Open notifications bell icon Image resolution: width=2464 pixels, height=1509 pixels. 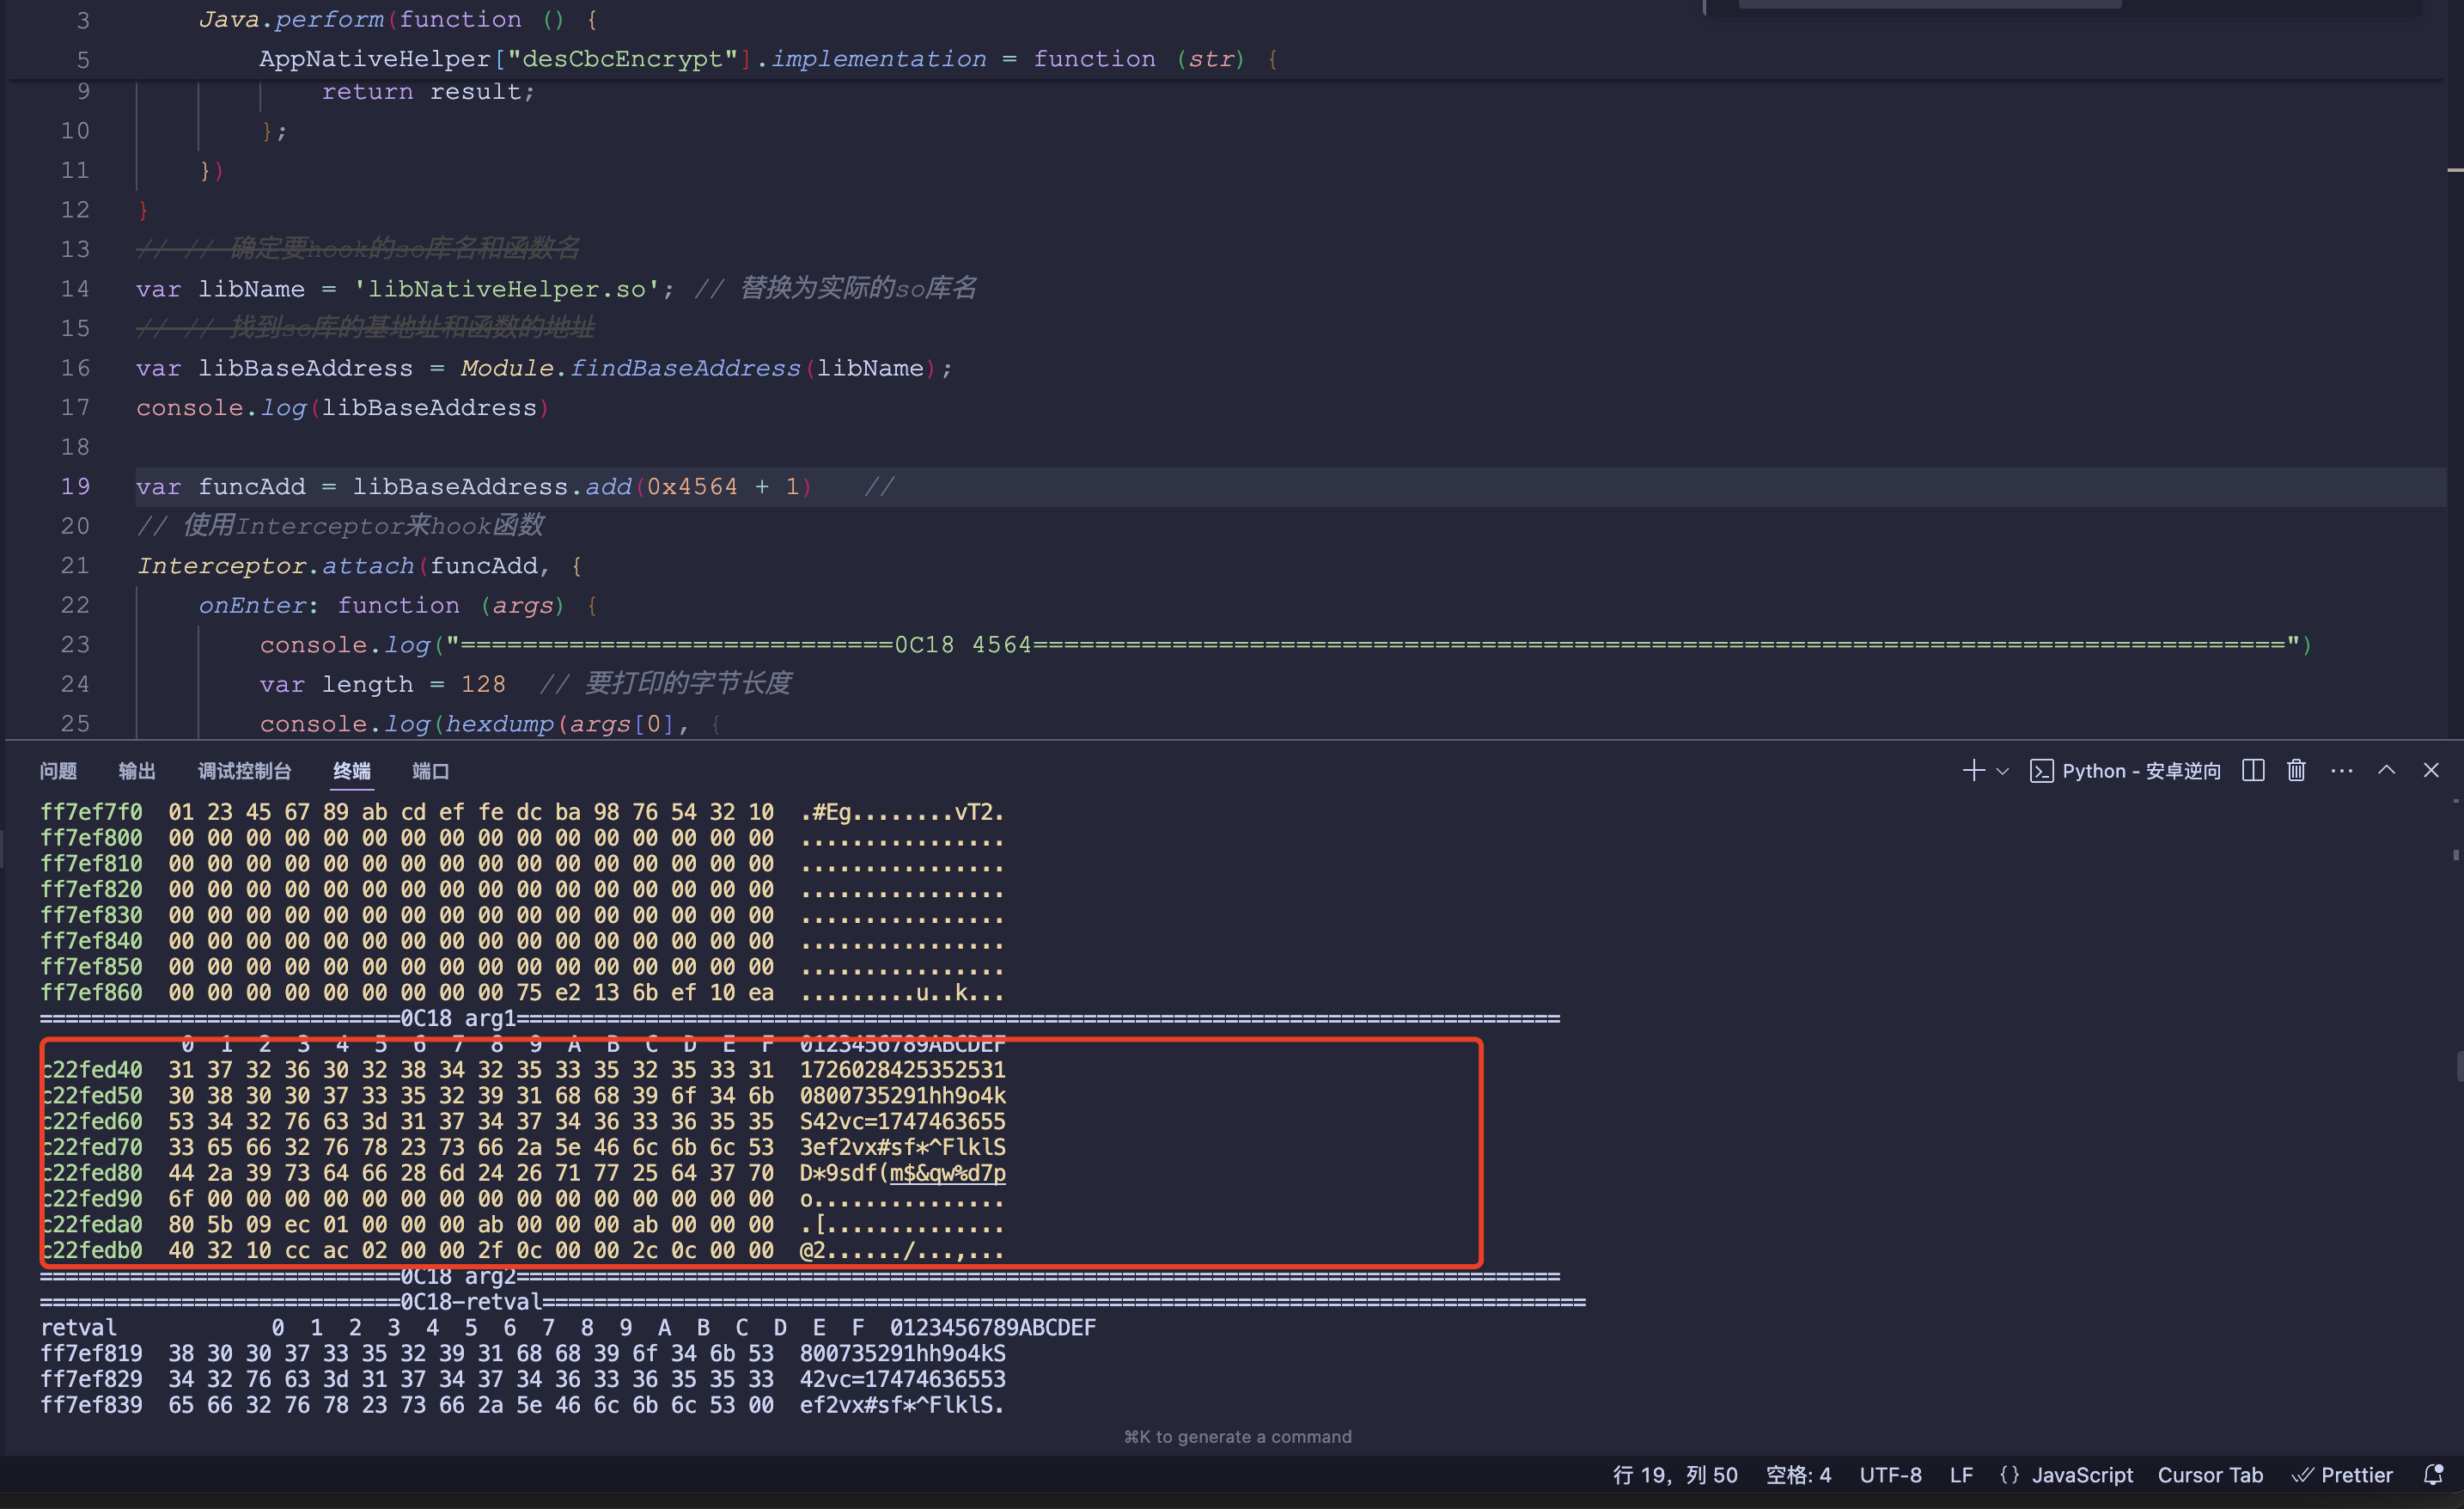(2433, 1475)
